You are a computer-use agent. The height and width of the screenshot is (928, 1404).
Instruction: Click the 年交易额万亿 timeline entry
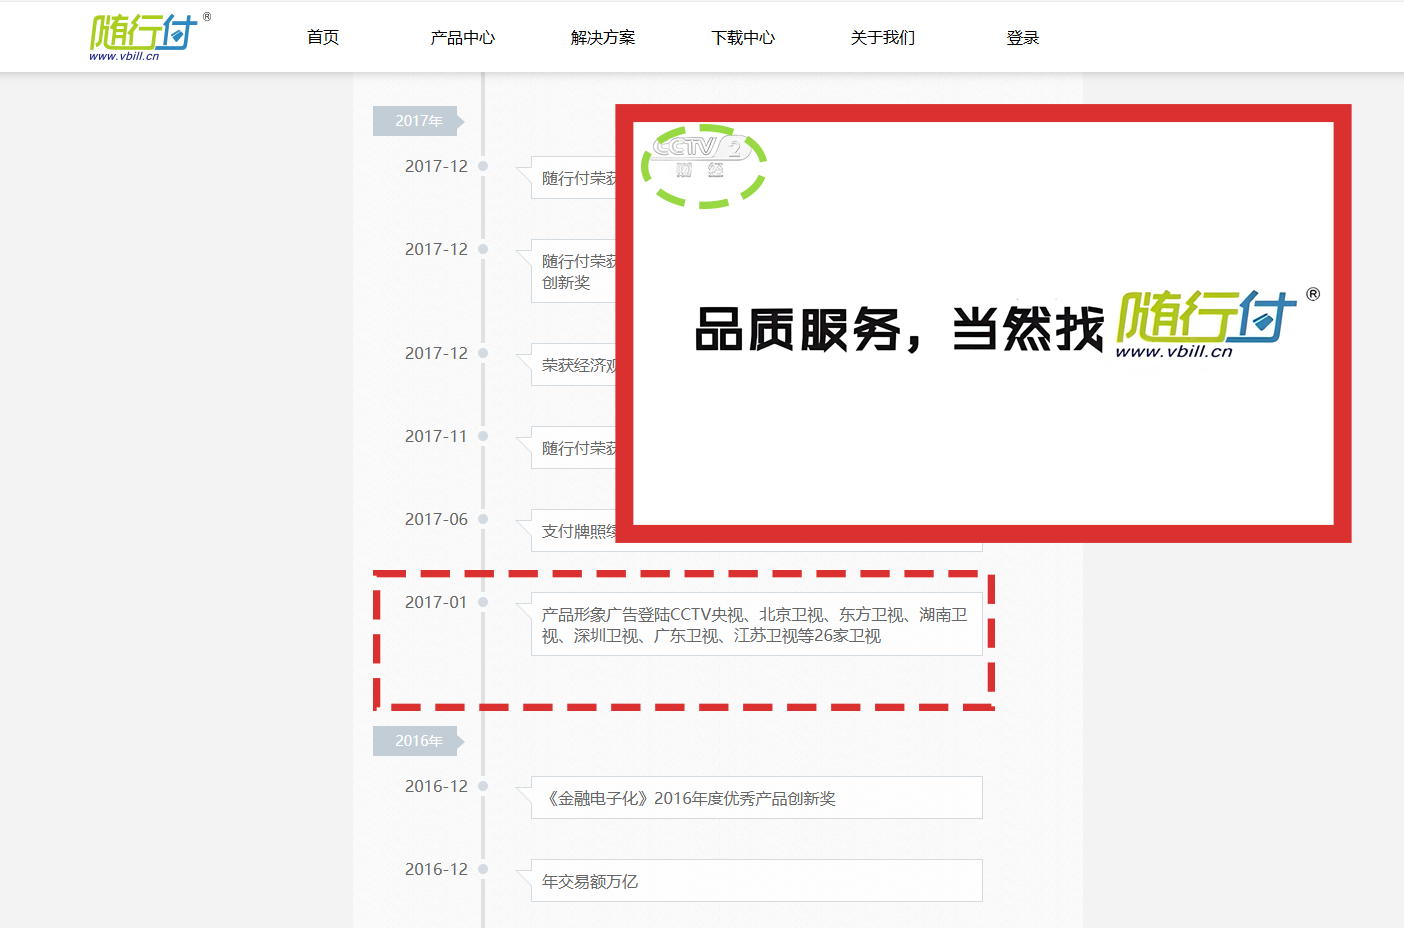pos(756,881)
